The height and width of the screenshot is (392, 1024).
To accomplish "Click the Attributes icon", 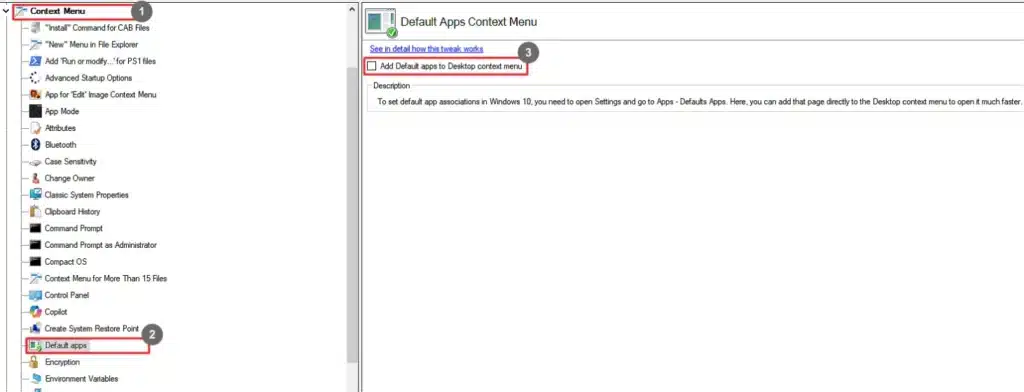I will tap(35, 128).
